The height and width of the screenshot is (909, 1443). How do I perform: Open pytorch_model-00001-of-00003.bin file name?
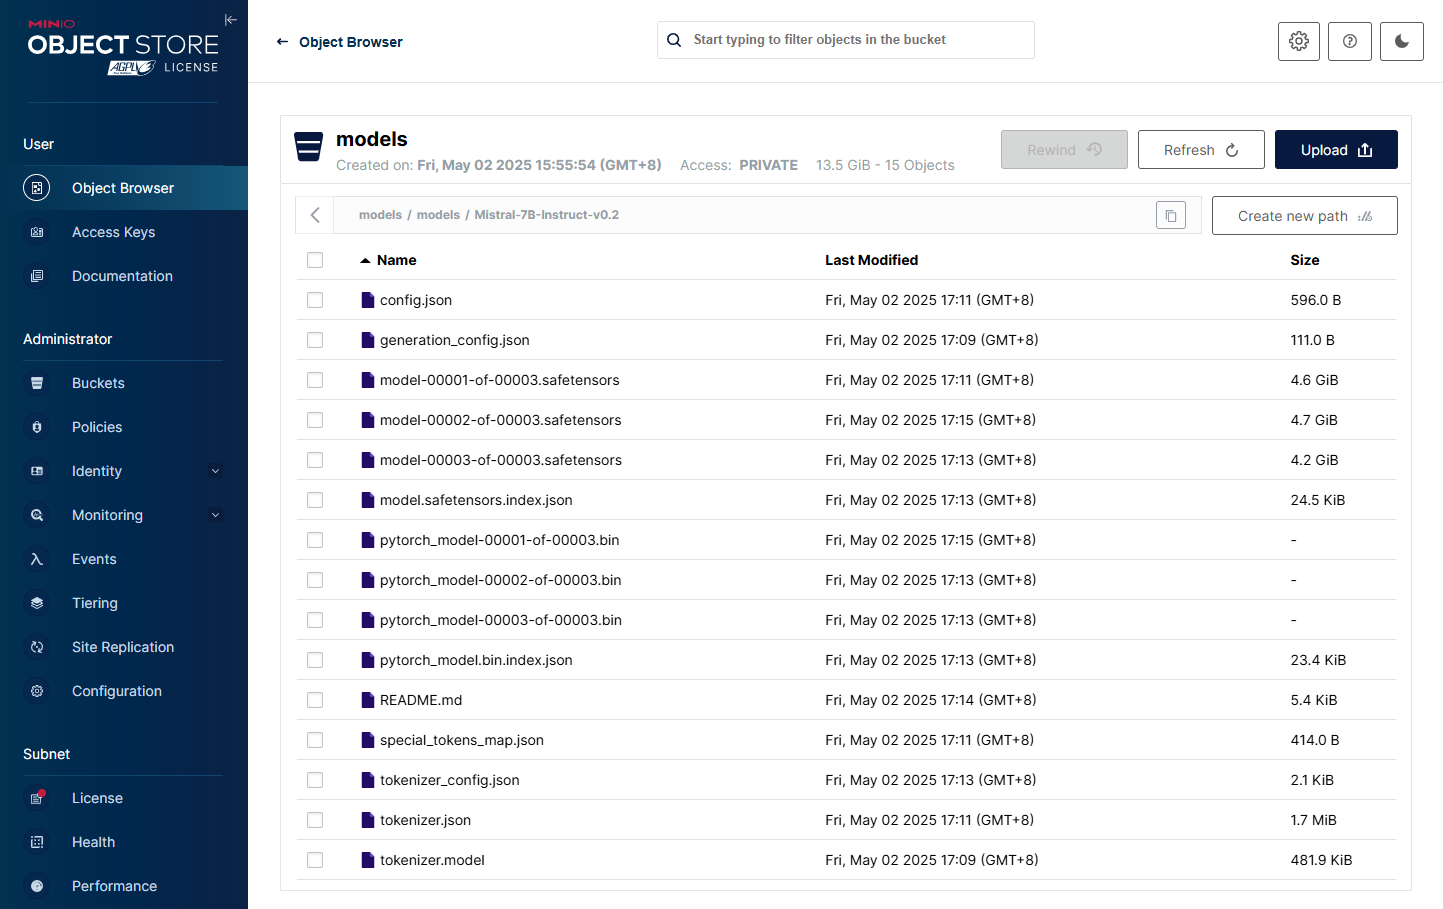tap(499, 540)
